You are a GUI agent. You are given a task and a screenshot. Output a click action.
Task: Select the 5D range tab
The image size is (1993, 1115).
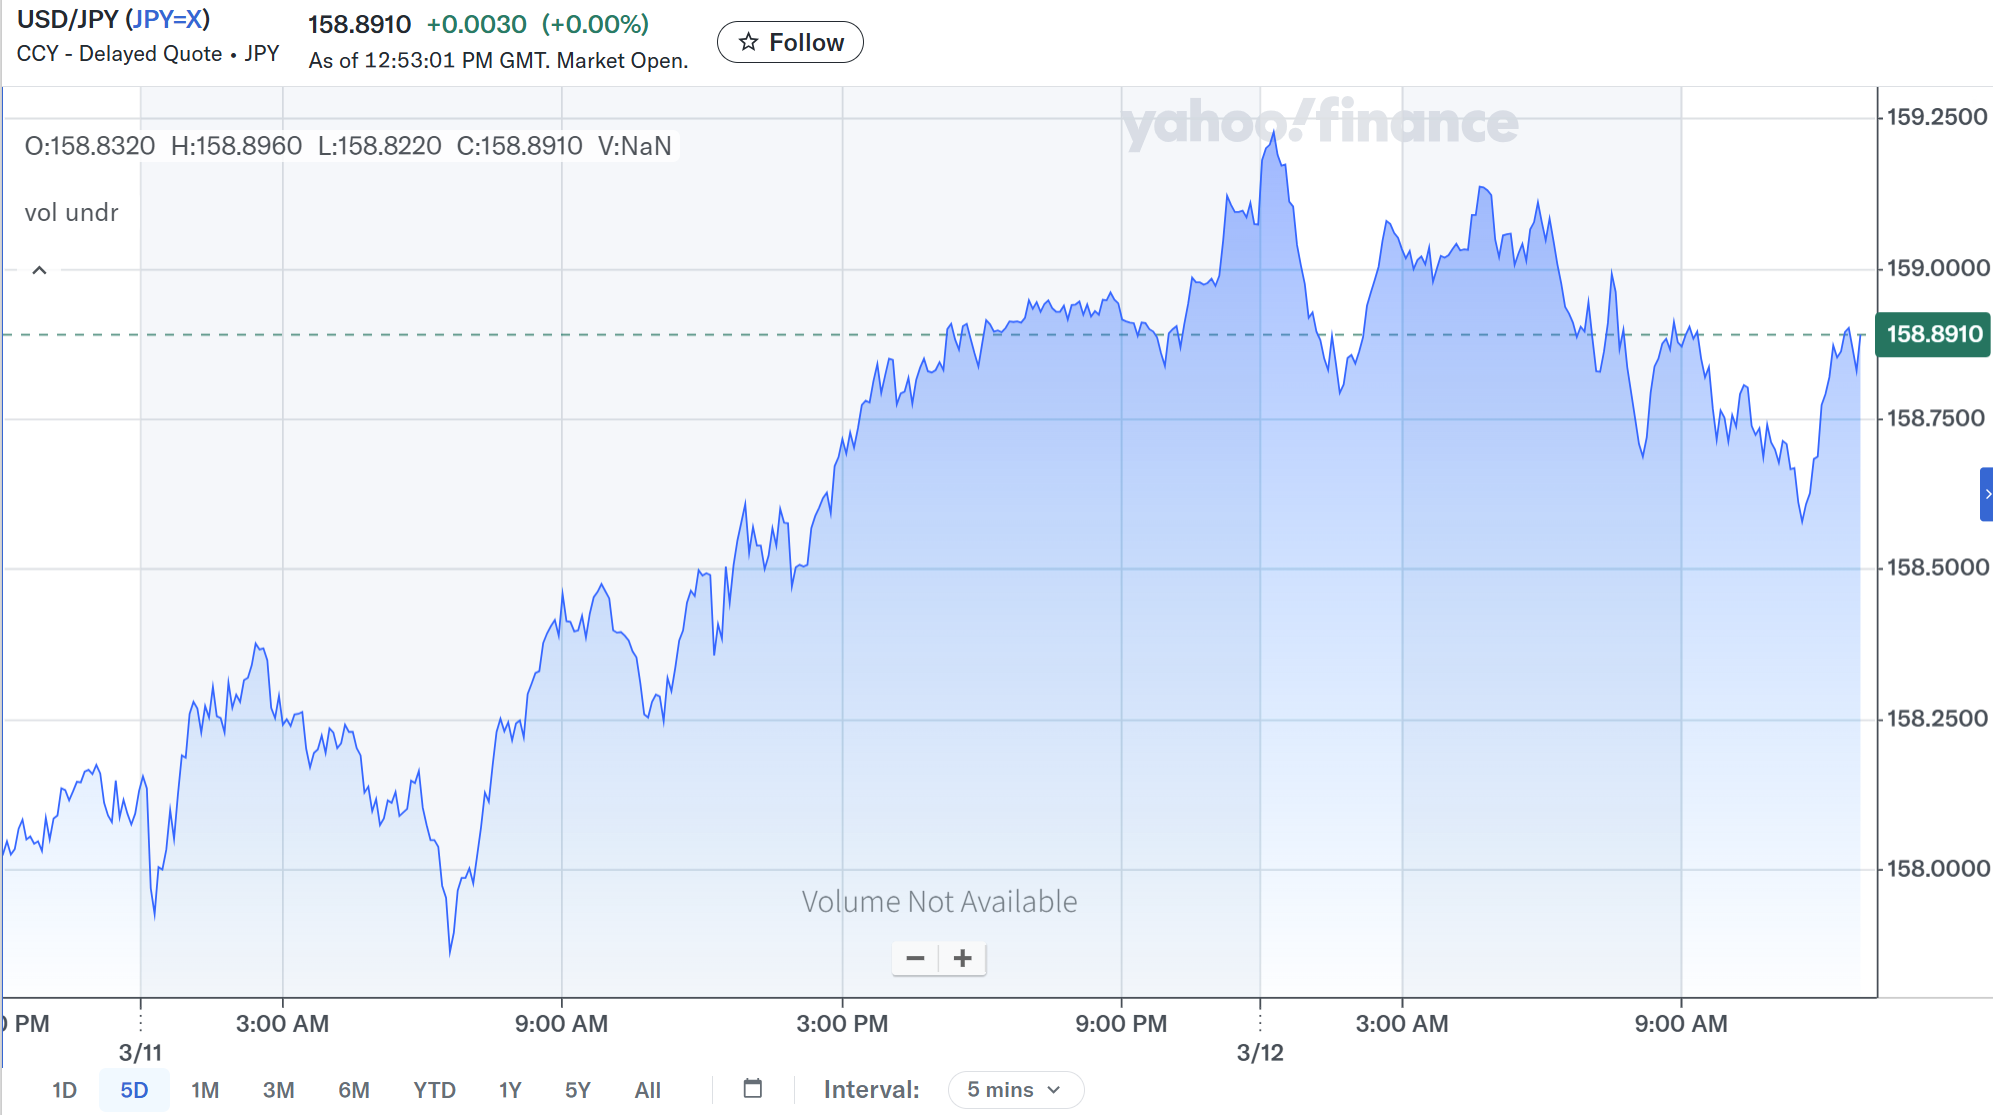coord(134,1090)
